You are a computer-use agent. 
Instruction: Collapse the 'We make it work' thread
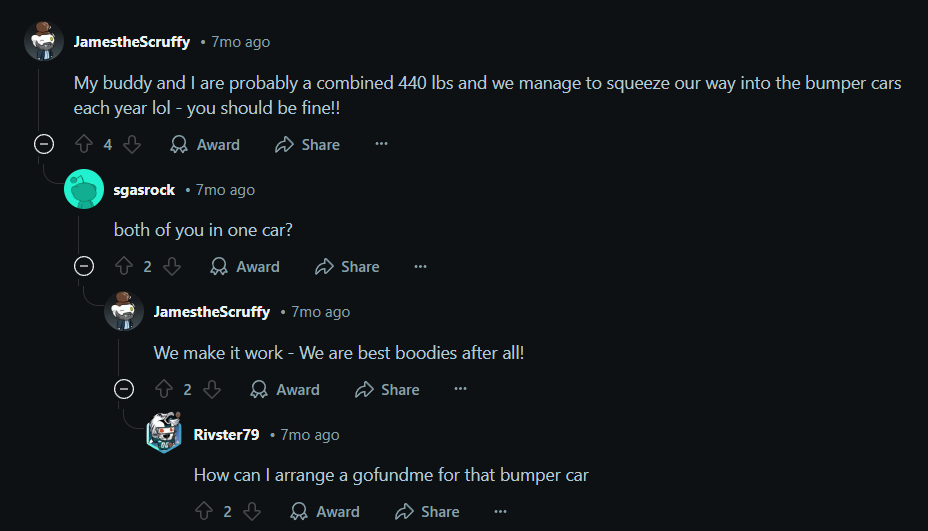[x=124, y=389]
